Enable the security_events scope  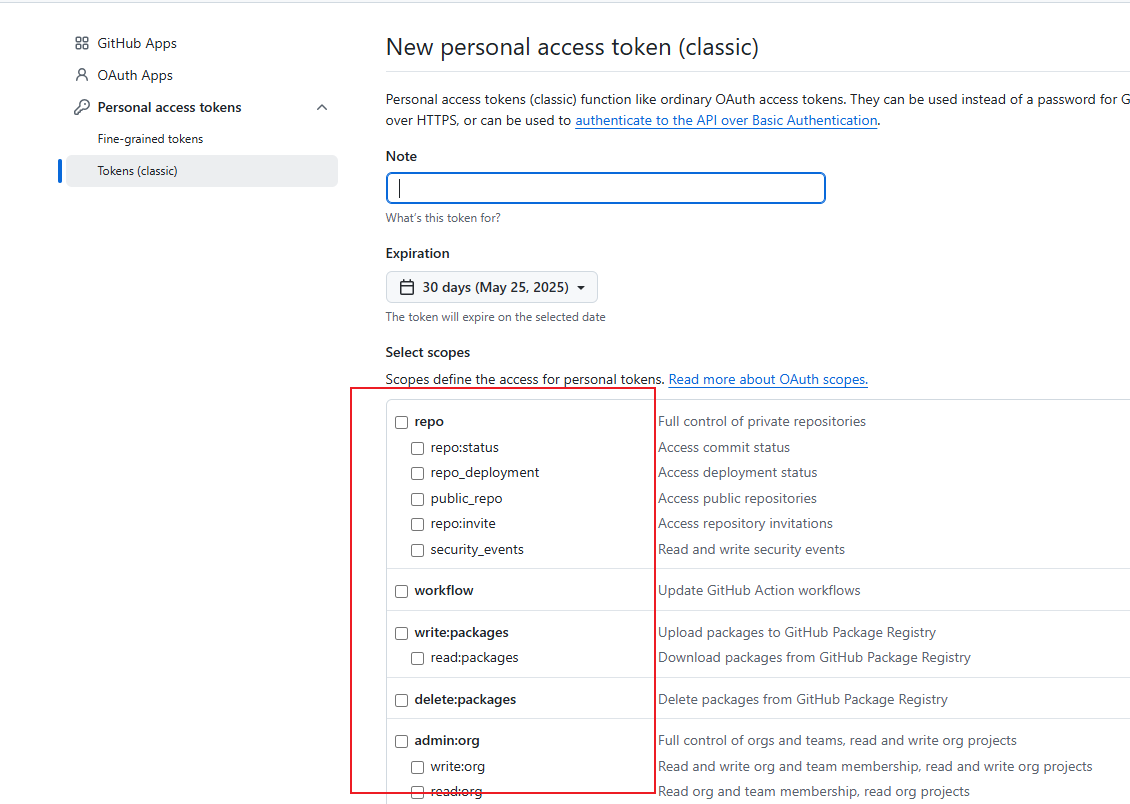pyautogui.click(x=417, y=549)
